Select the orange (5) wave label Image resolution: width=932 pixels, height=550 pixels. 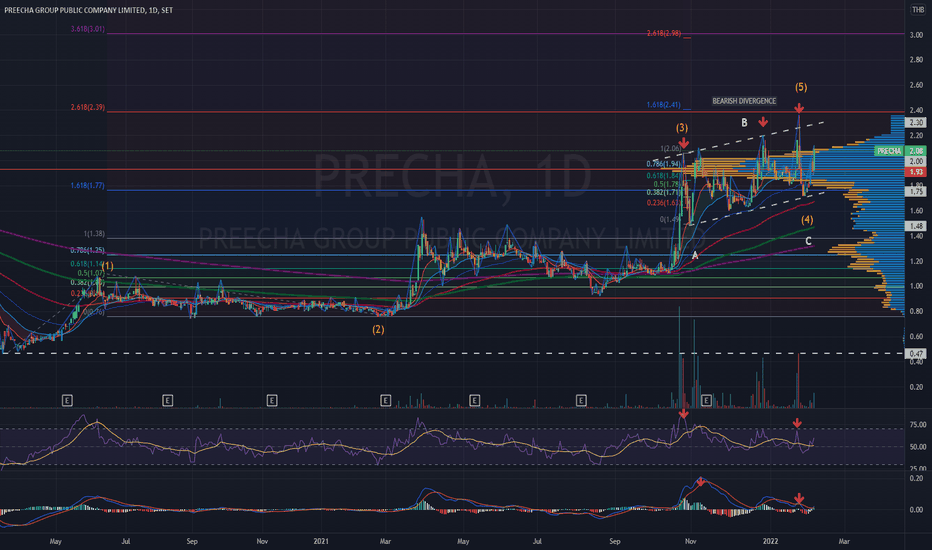[801, 87]
